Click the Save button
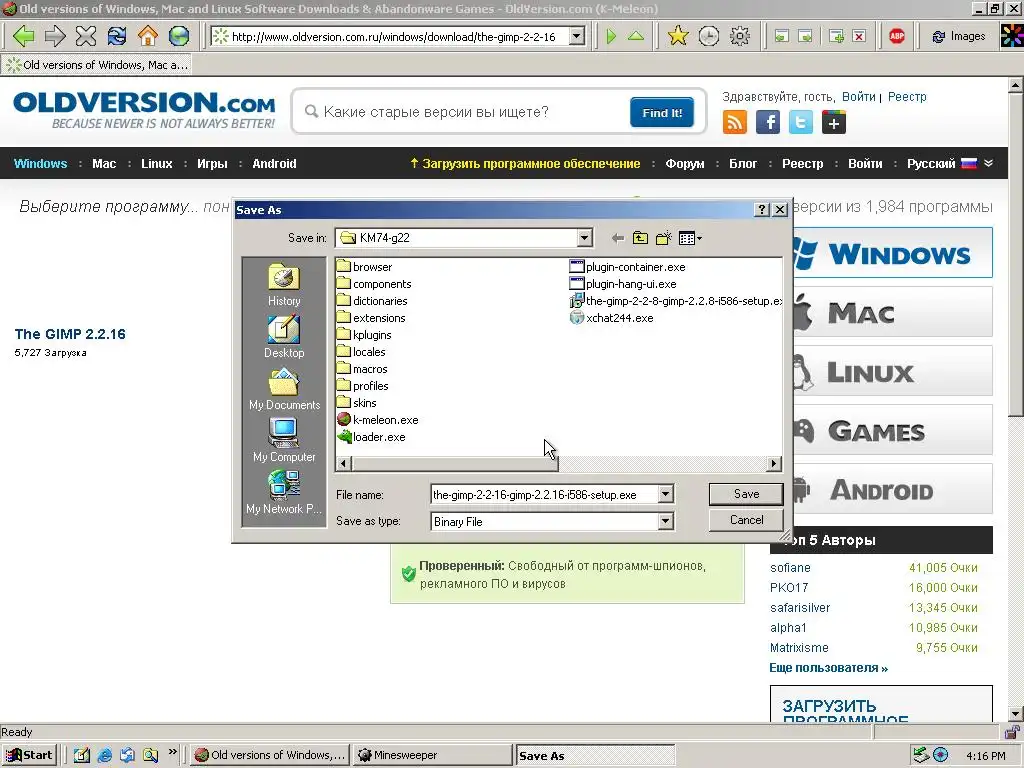1024x768 pixels. click(x=746, y=494)
